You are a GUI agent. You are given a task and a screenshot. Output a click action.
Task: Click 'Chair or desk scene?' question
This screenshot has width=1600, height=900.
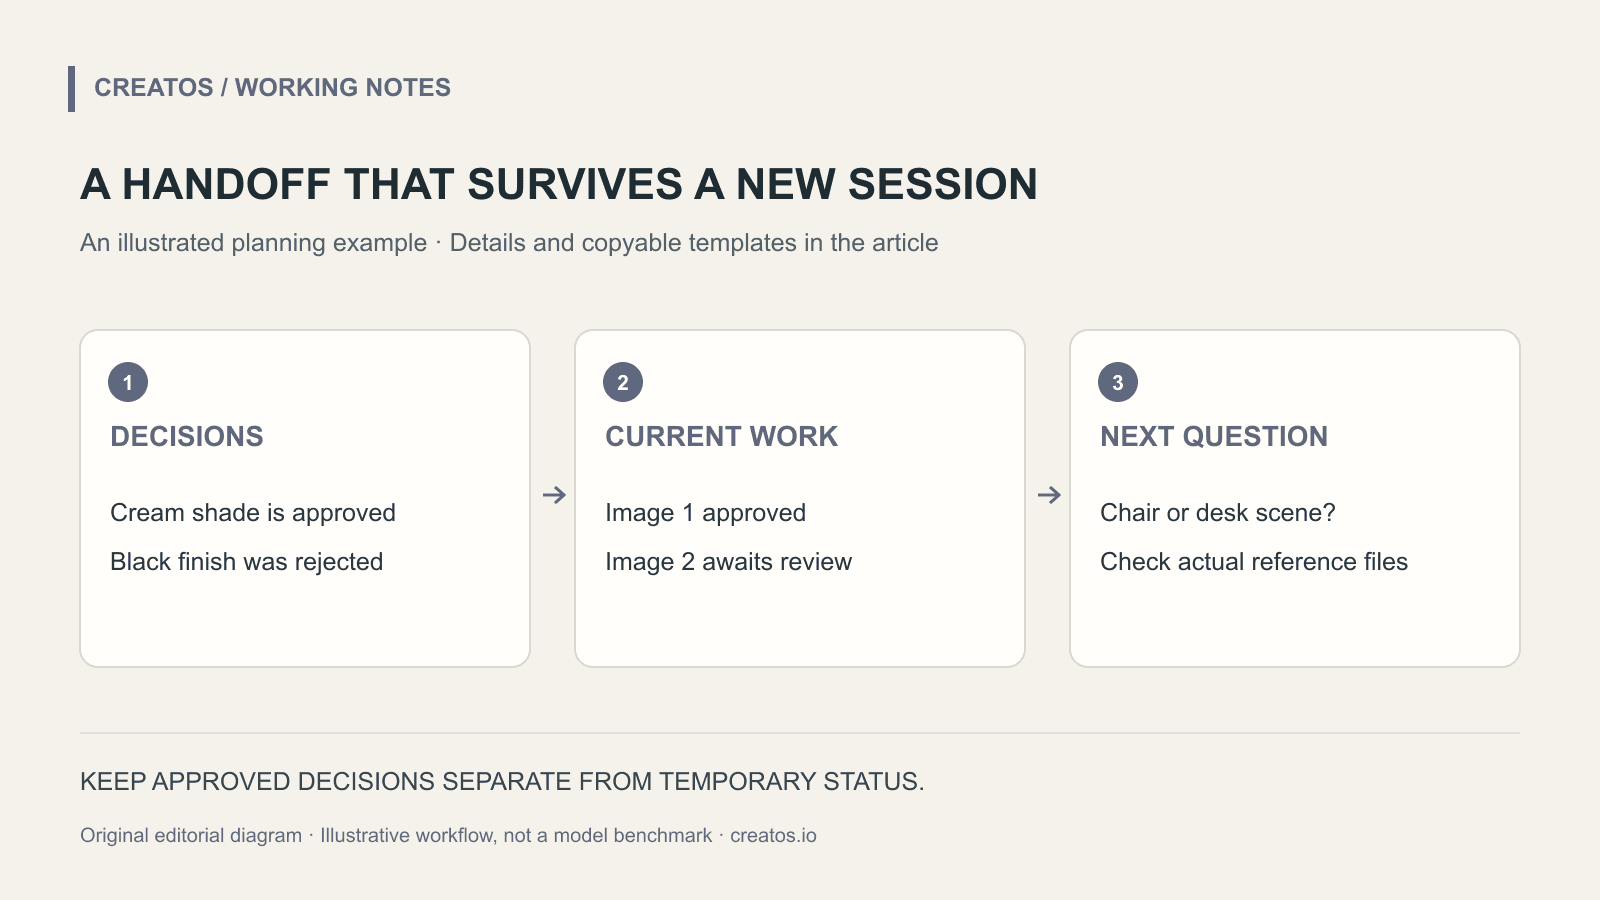point(1218,513)
